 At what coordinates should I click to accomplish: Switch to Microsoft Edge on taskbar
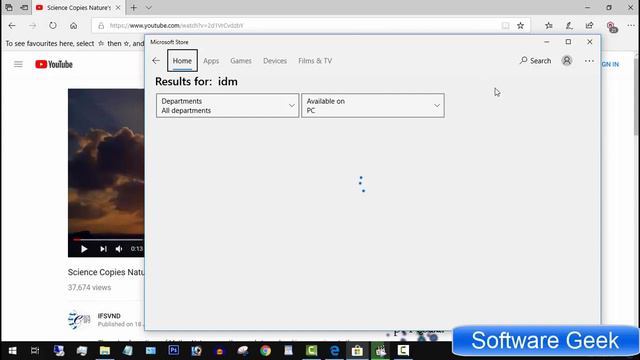click(334, 351)
